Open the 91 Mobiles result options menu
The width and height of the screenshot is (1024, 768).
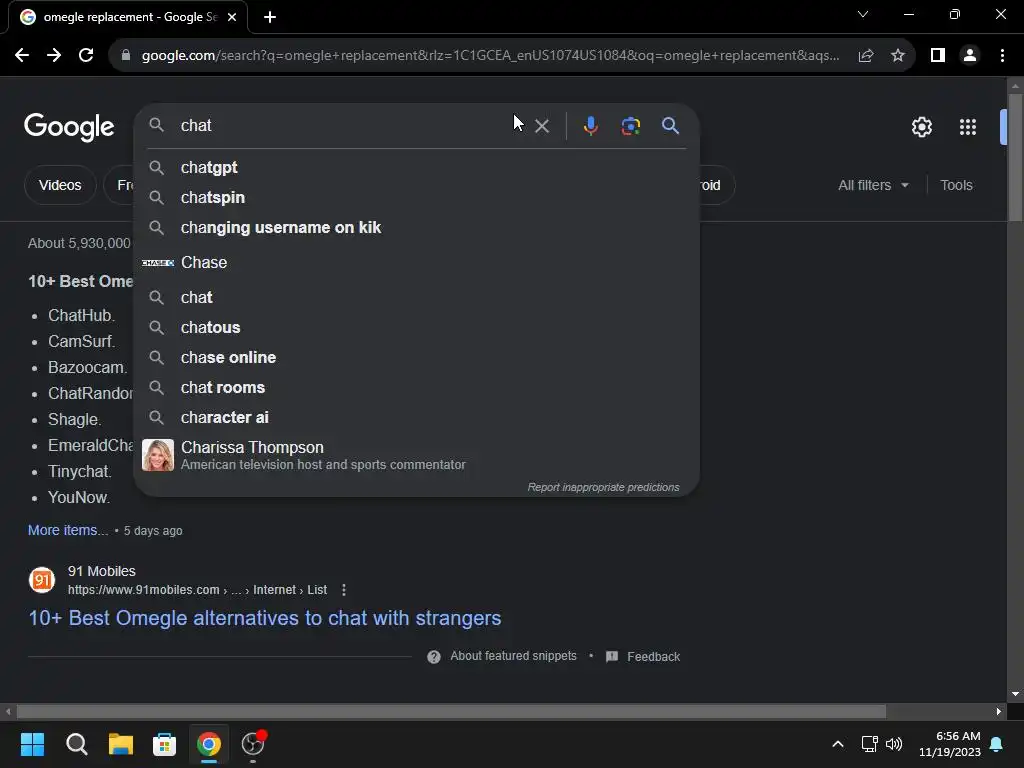[344, 590]
